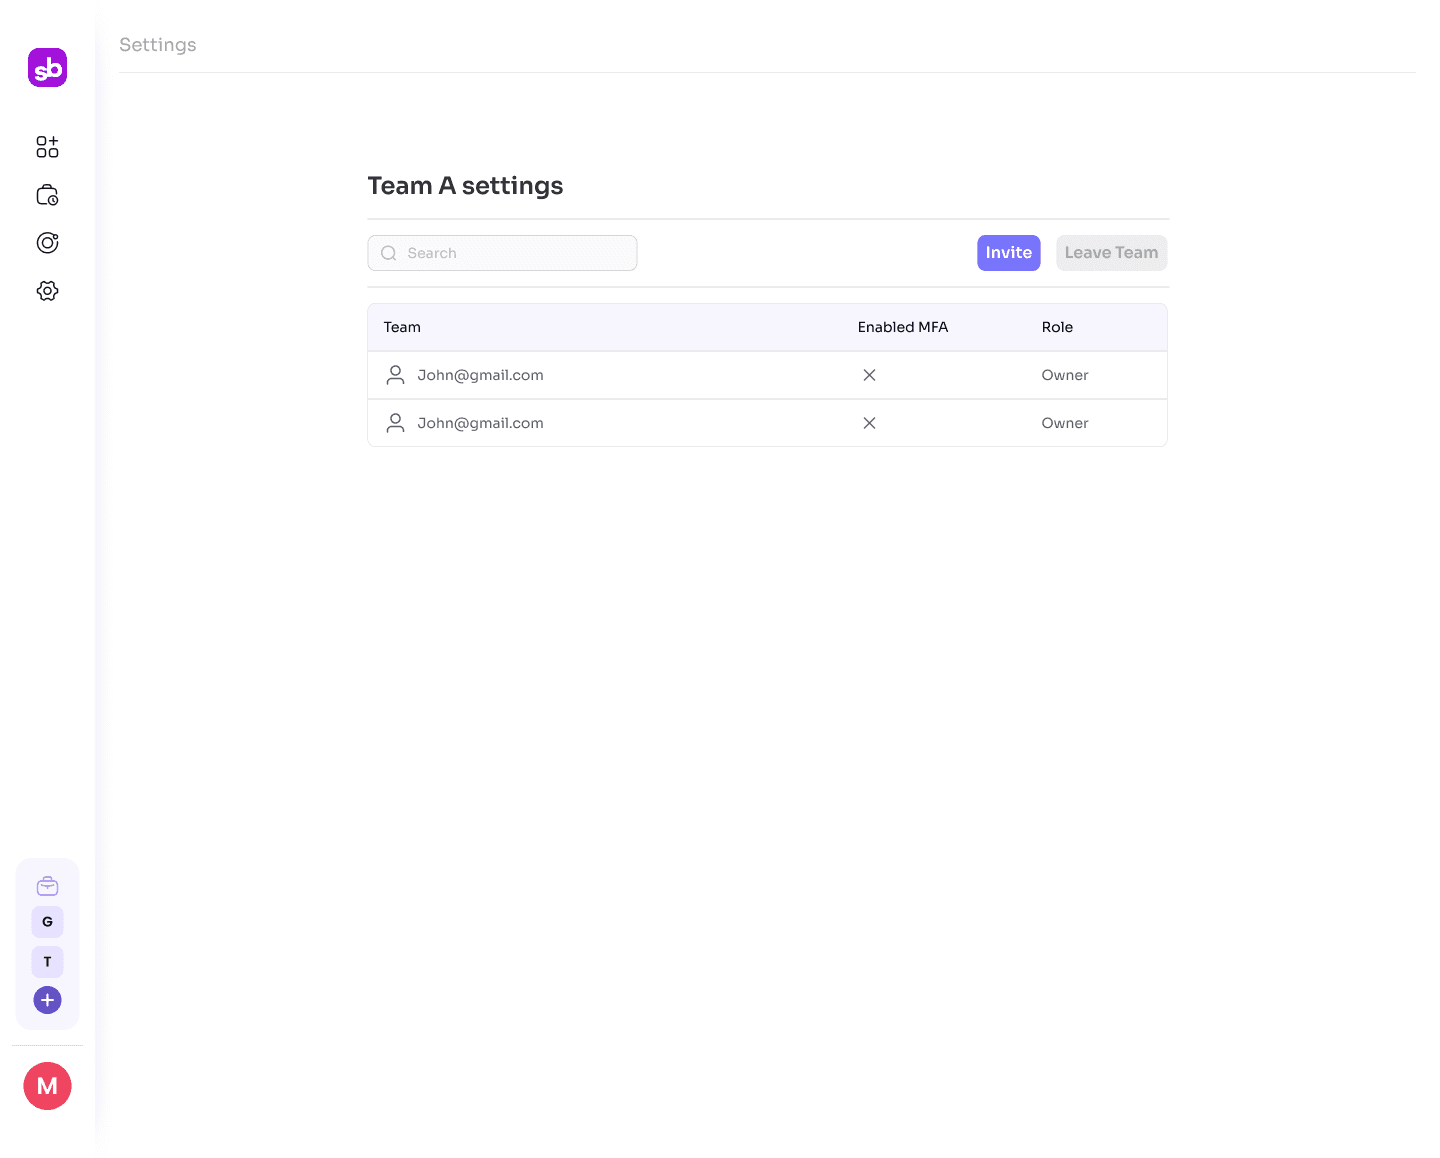Open the settings gear sidebar icon
The height and width of the screenshot is (1158, 1440).
point(47,291)
